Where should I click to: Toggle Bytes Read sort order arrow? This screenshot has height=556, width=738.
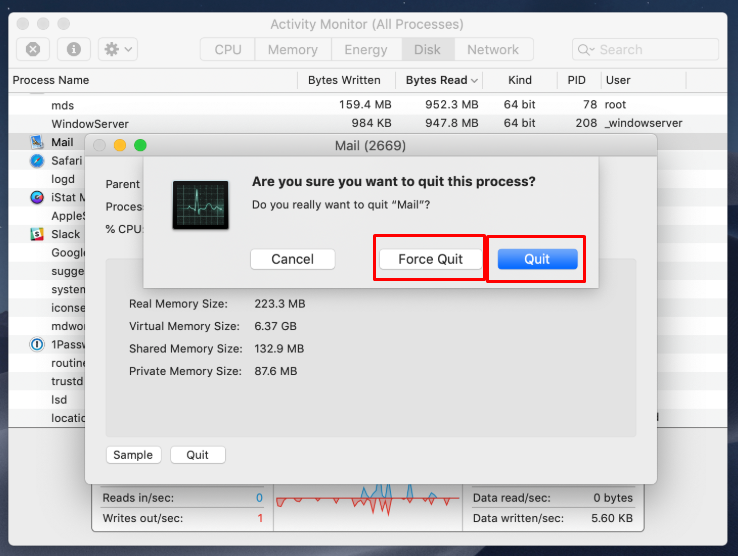(x=474, y=81)
